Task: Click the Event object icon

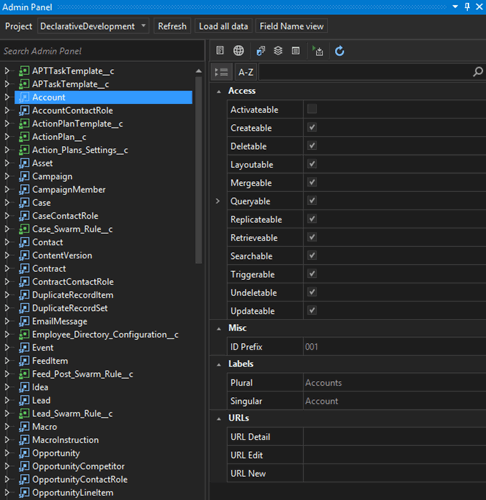Action: [24, 347]
